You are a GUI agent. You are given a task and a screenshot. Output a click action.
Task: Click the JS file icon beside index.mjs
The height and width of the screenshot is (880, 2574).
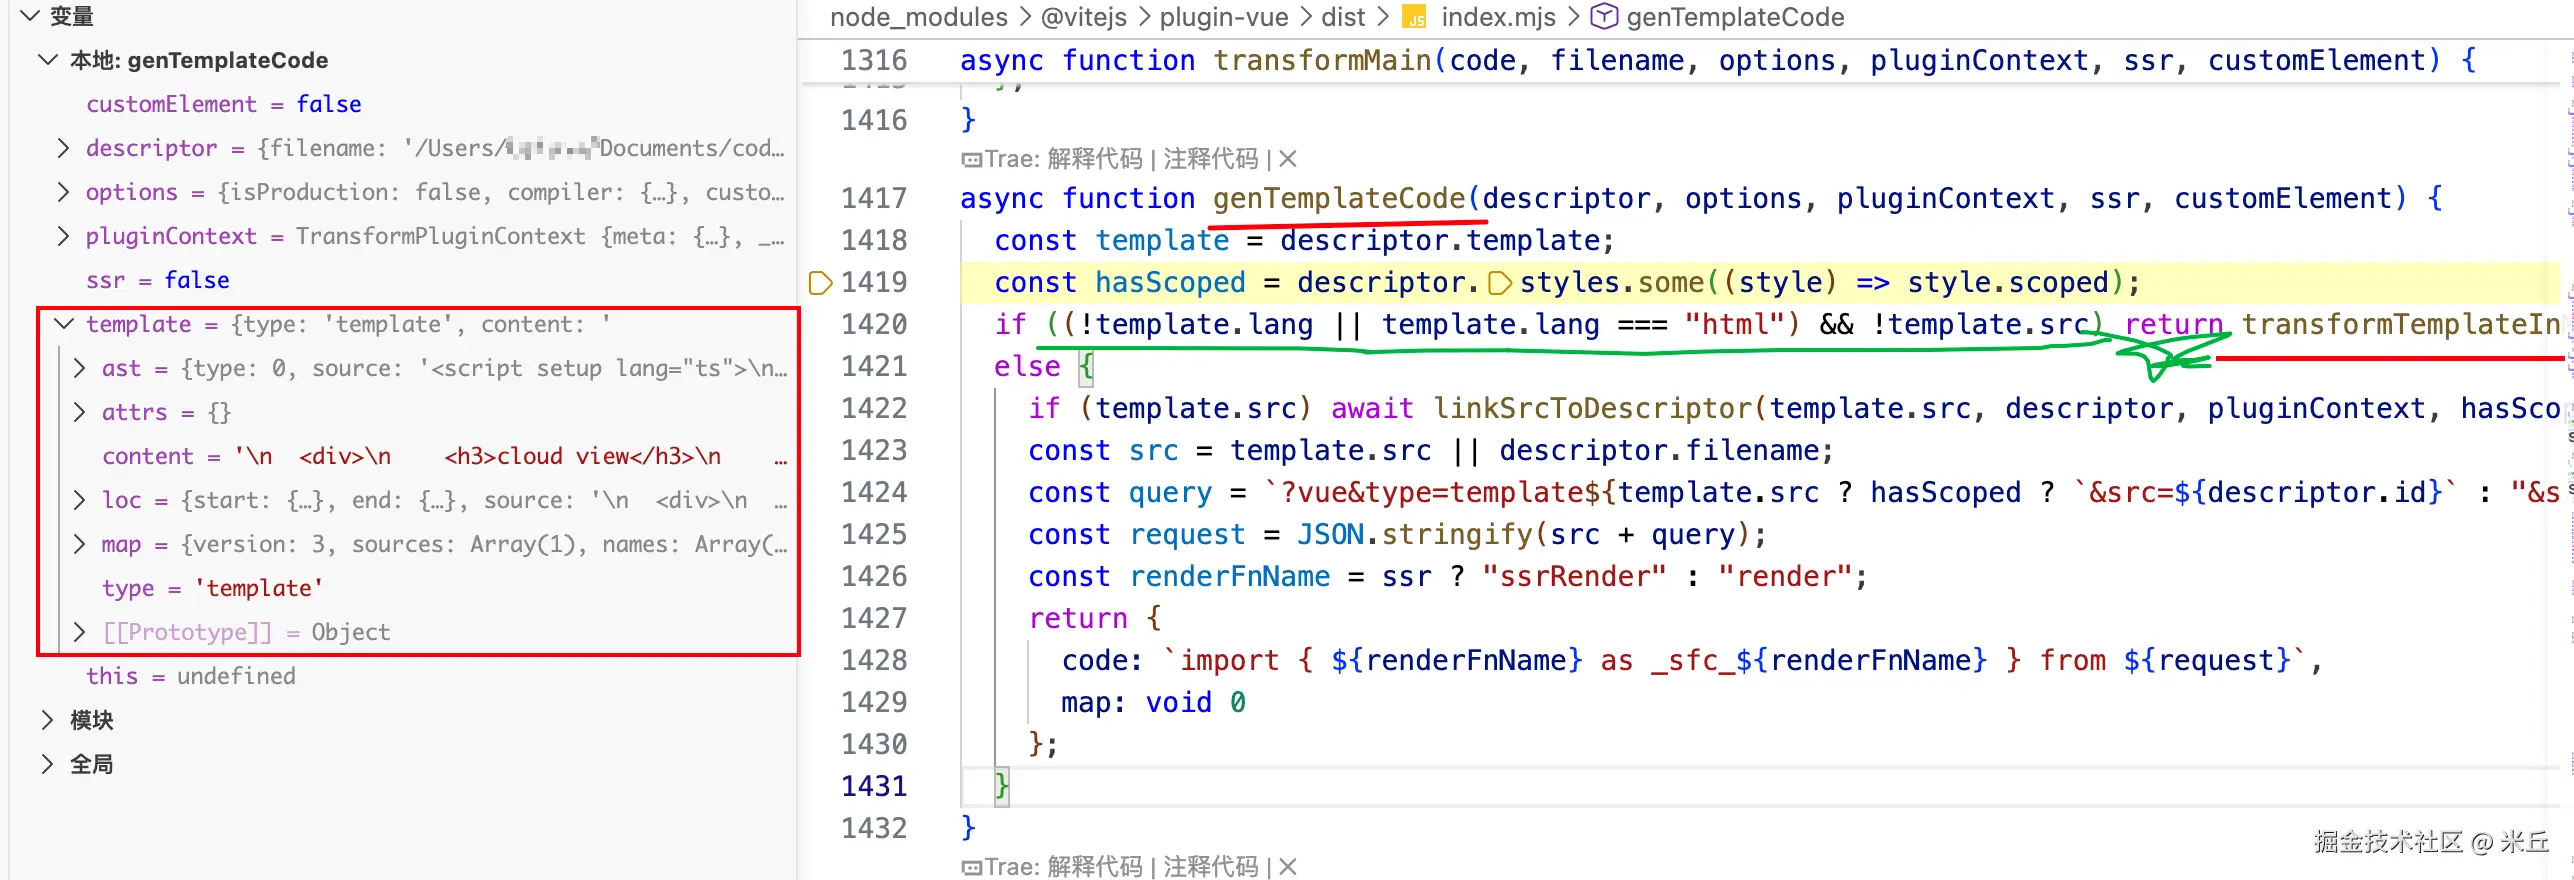point(1414,18)
